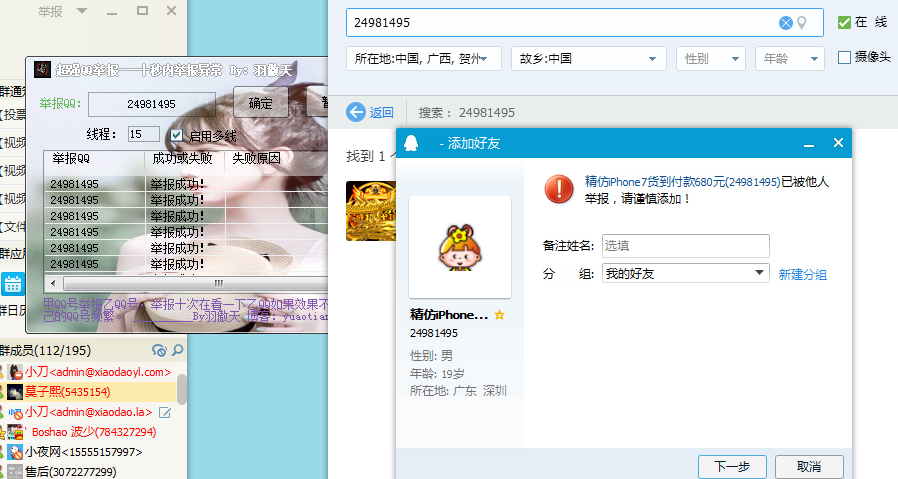Click the search result avatar thumbnail

(x=370, y=210)
